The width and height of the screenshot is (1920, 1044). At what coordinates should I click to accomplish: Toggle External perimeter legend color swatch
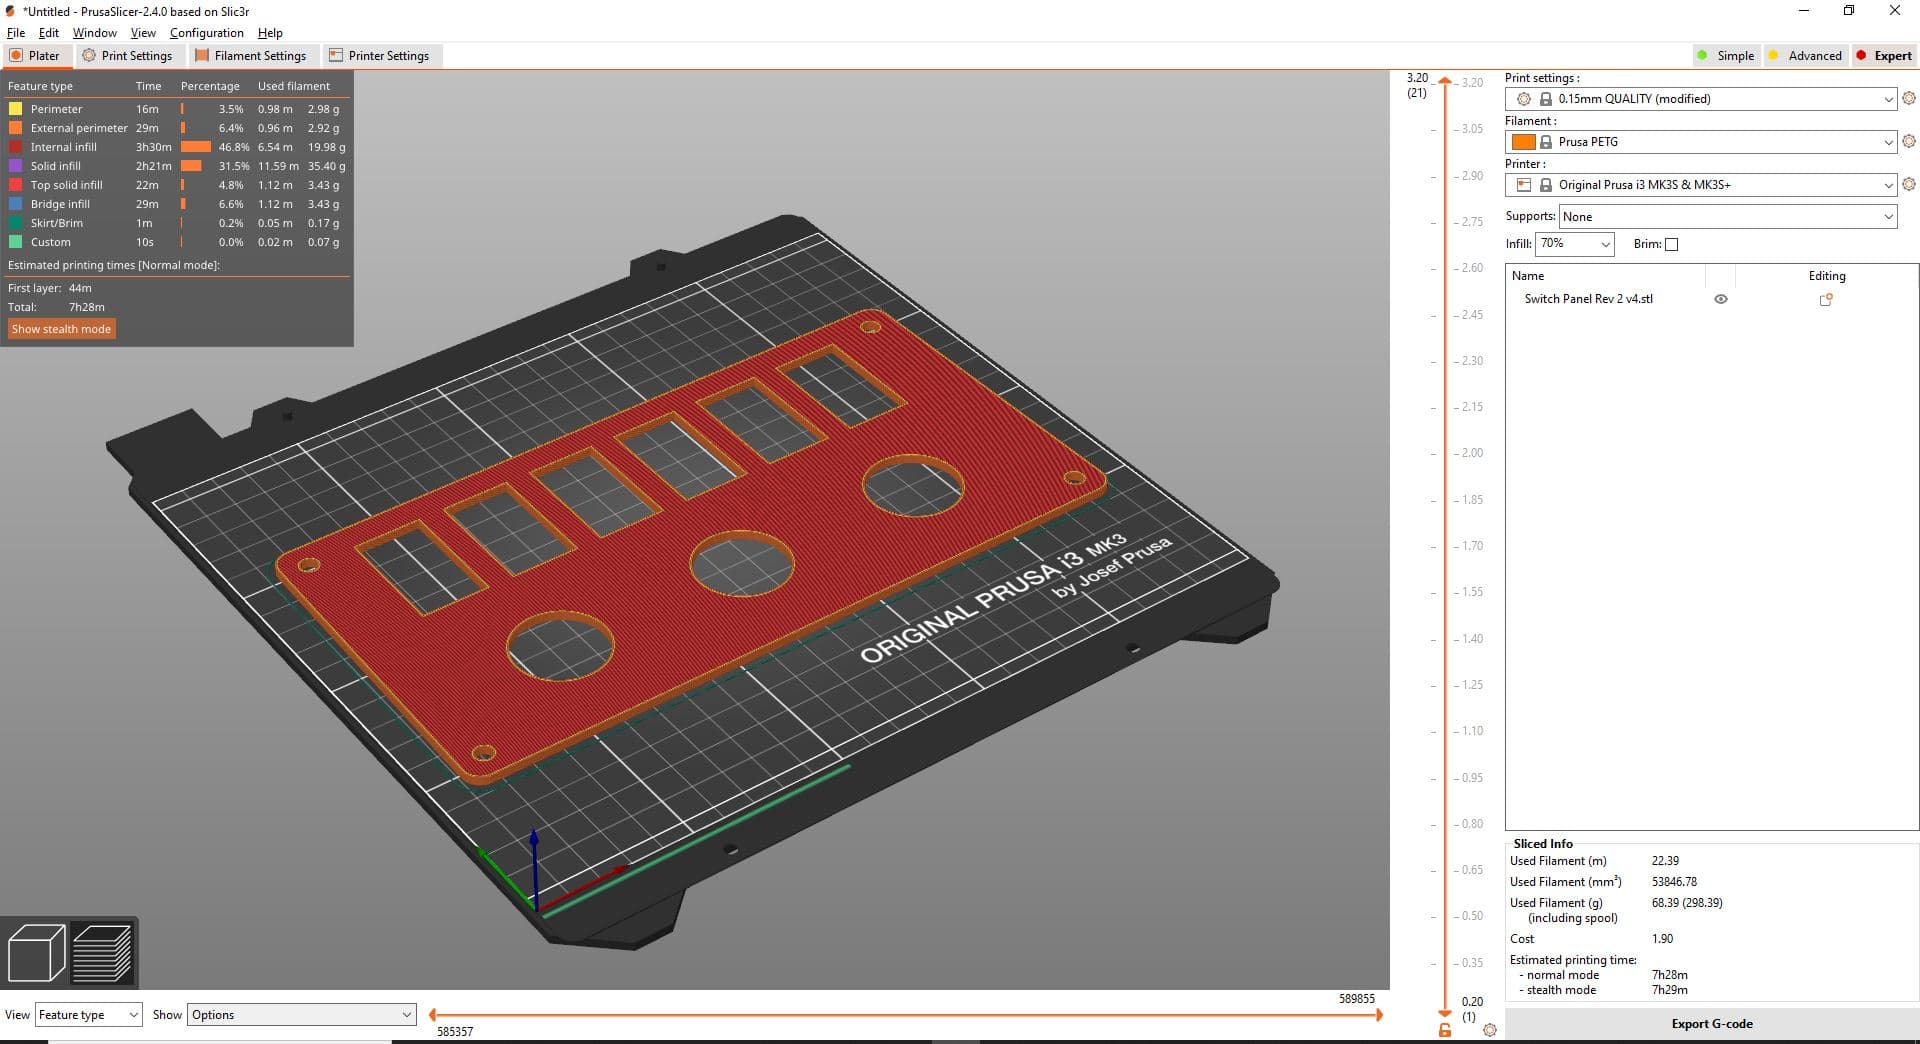click(16, 128)
